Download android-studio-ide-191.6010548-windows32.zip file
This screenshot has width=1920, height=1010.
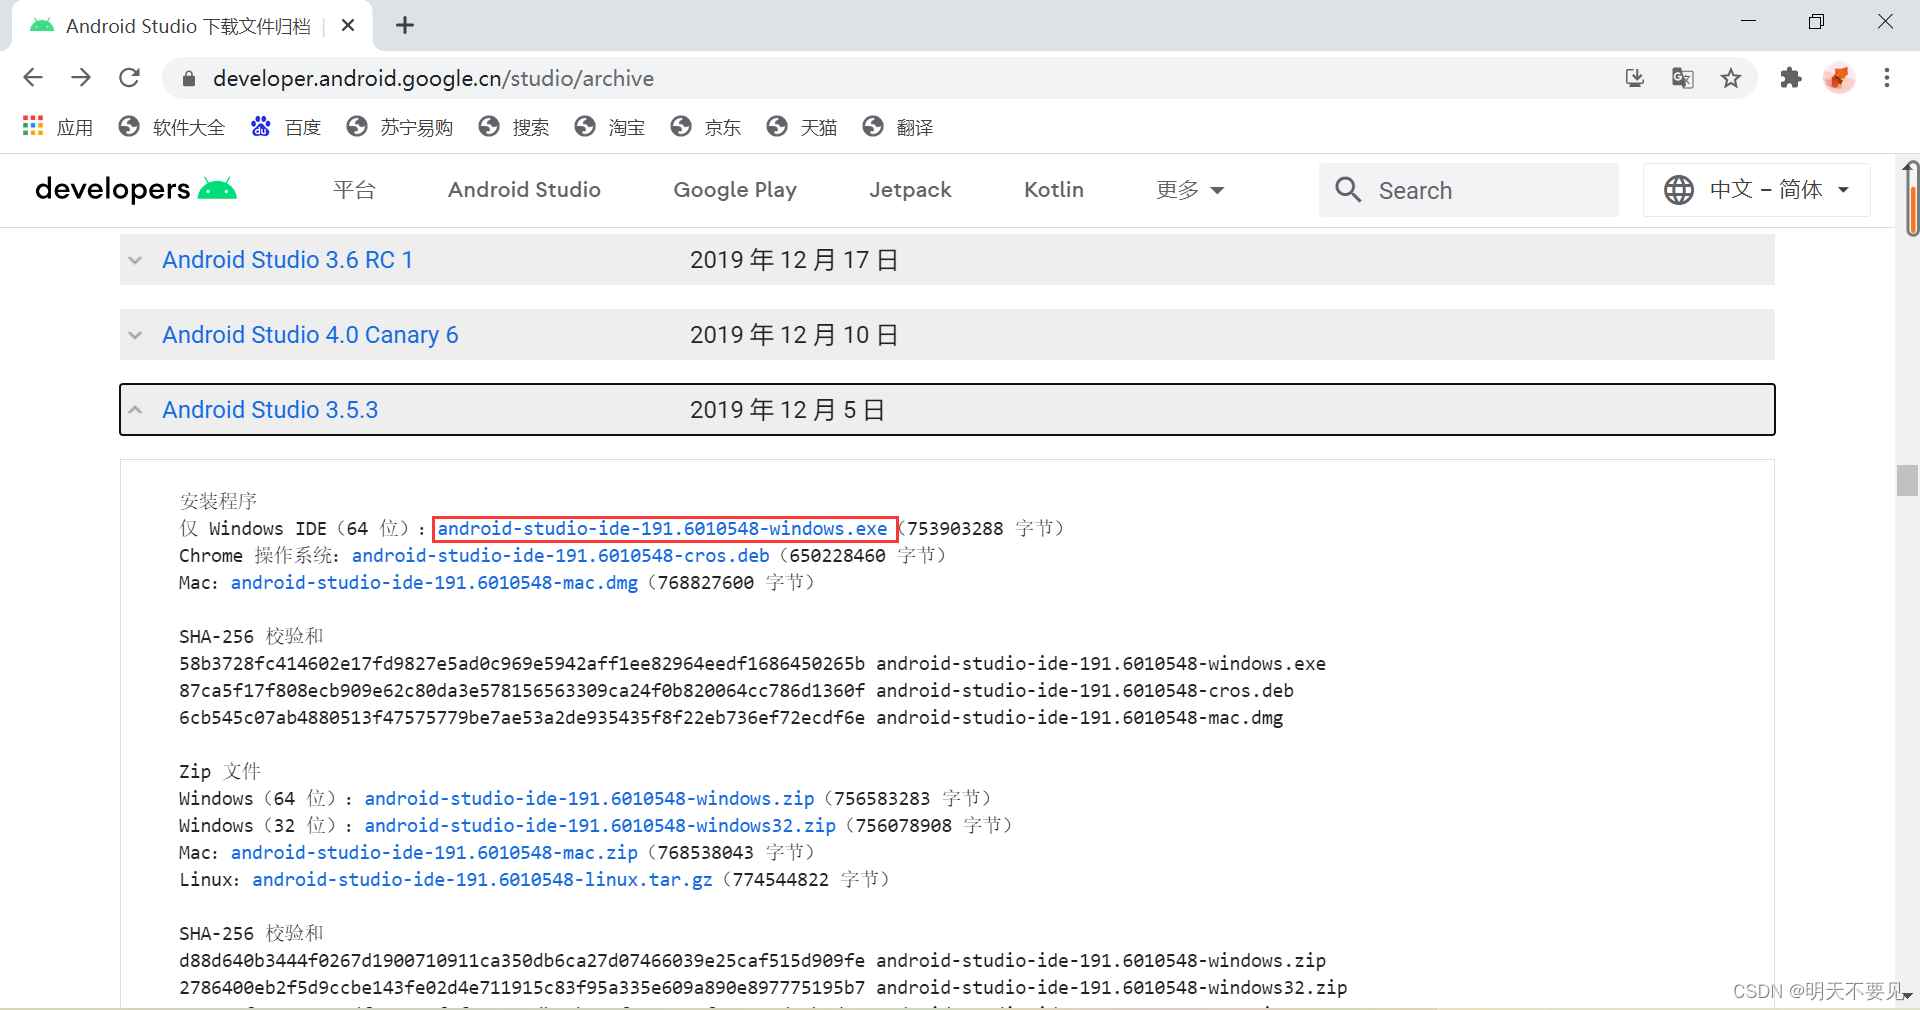(600, 826)
